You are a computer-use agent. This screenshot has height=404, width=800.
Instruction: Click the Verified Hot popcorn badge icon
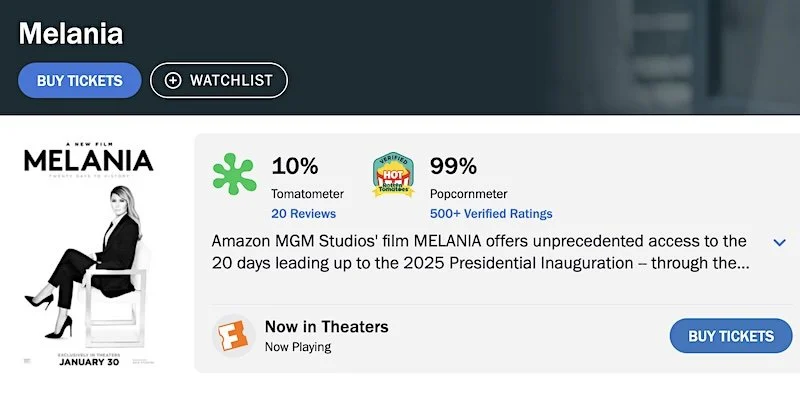[393, 175]
